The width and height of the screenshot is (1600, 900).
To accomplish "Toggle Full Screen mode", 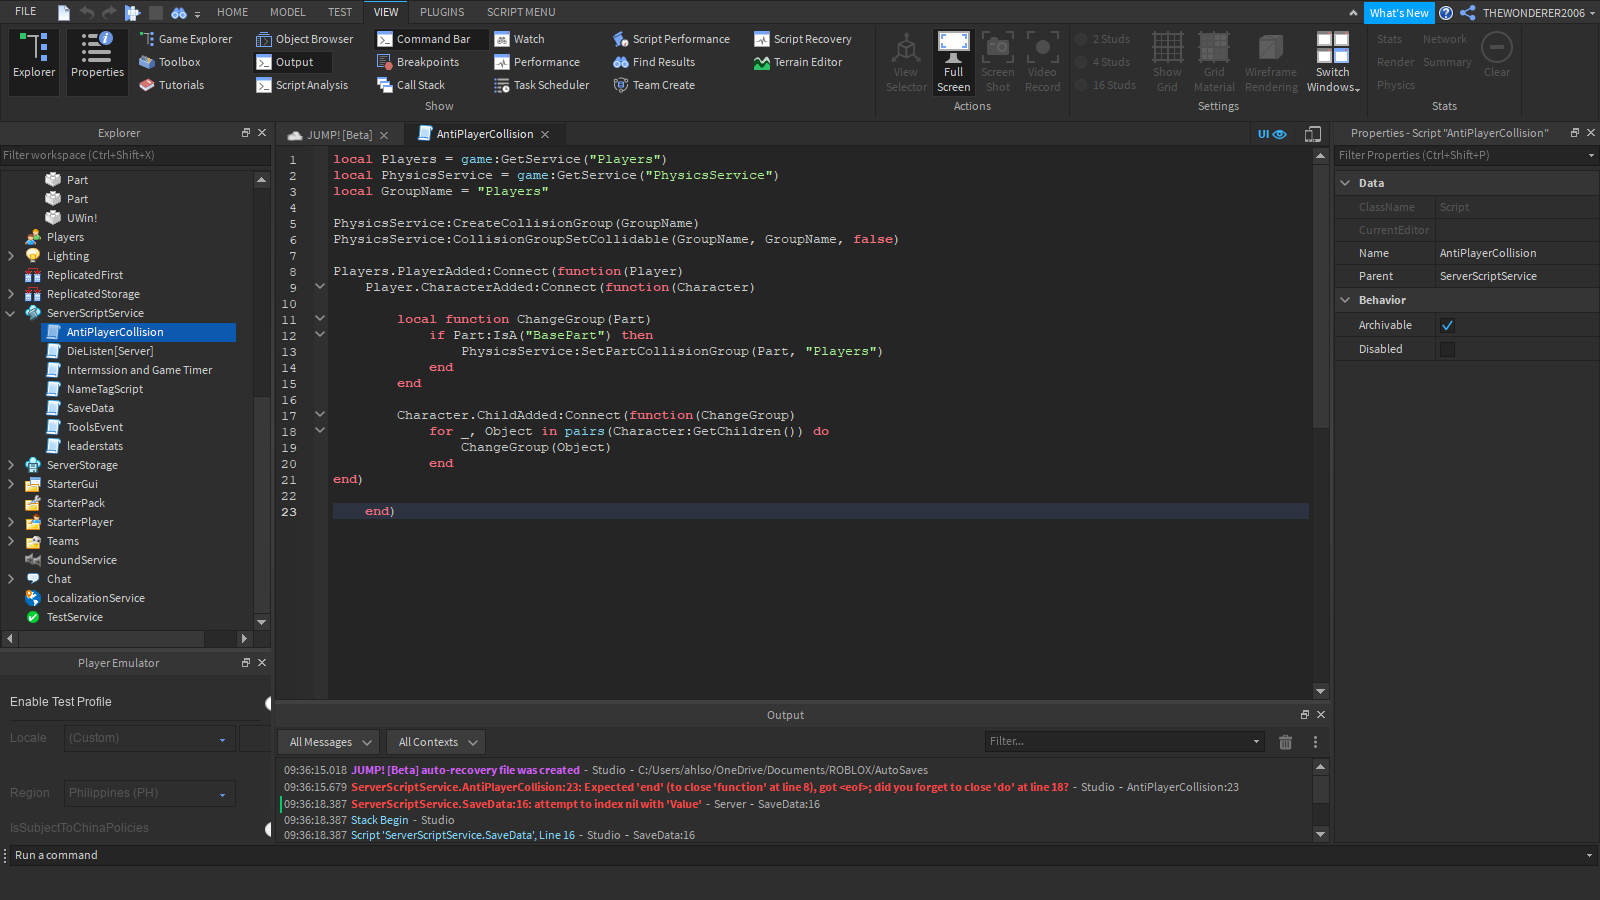I will pos(953,62).
